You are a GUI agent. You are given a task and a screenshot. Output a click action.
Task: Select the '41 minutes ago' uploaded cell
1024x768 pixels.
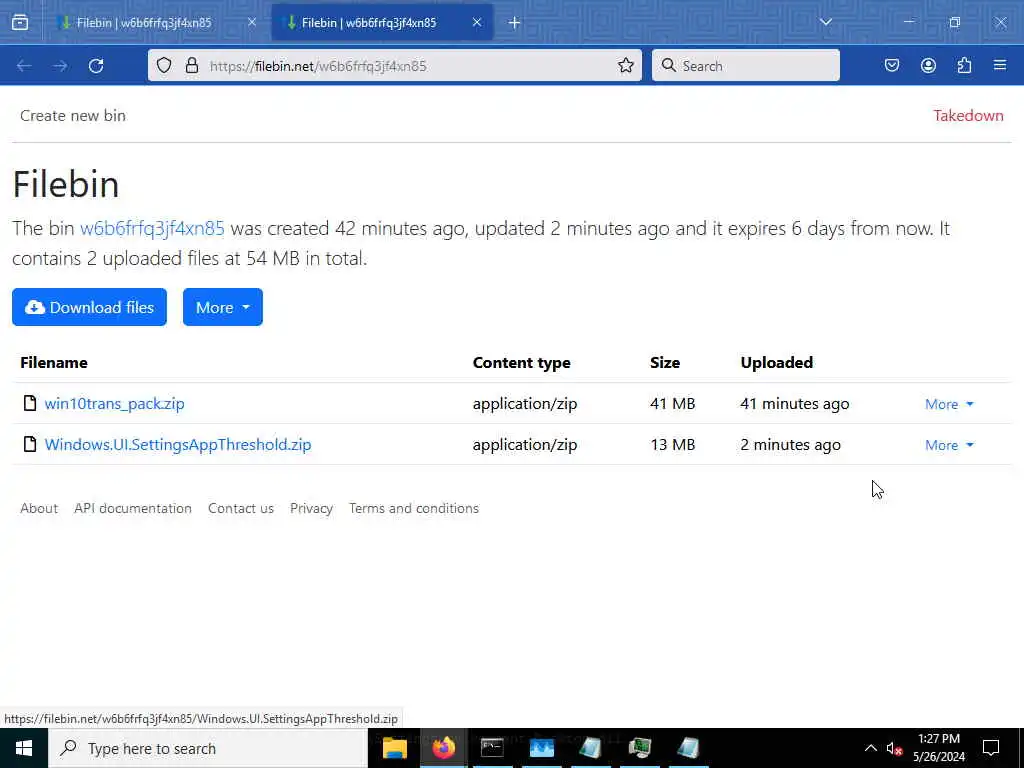795,404
